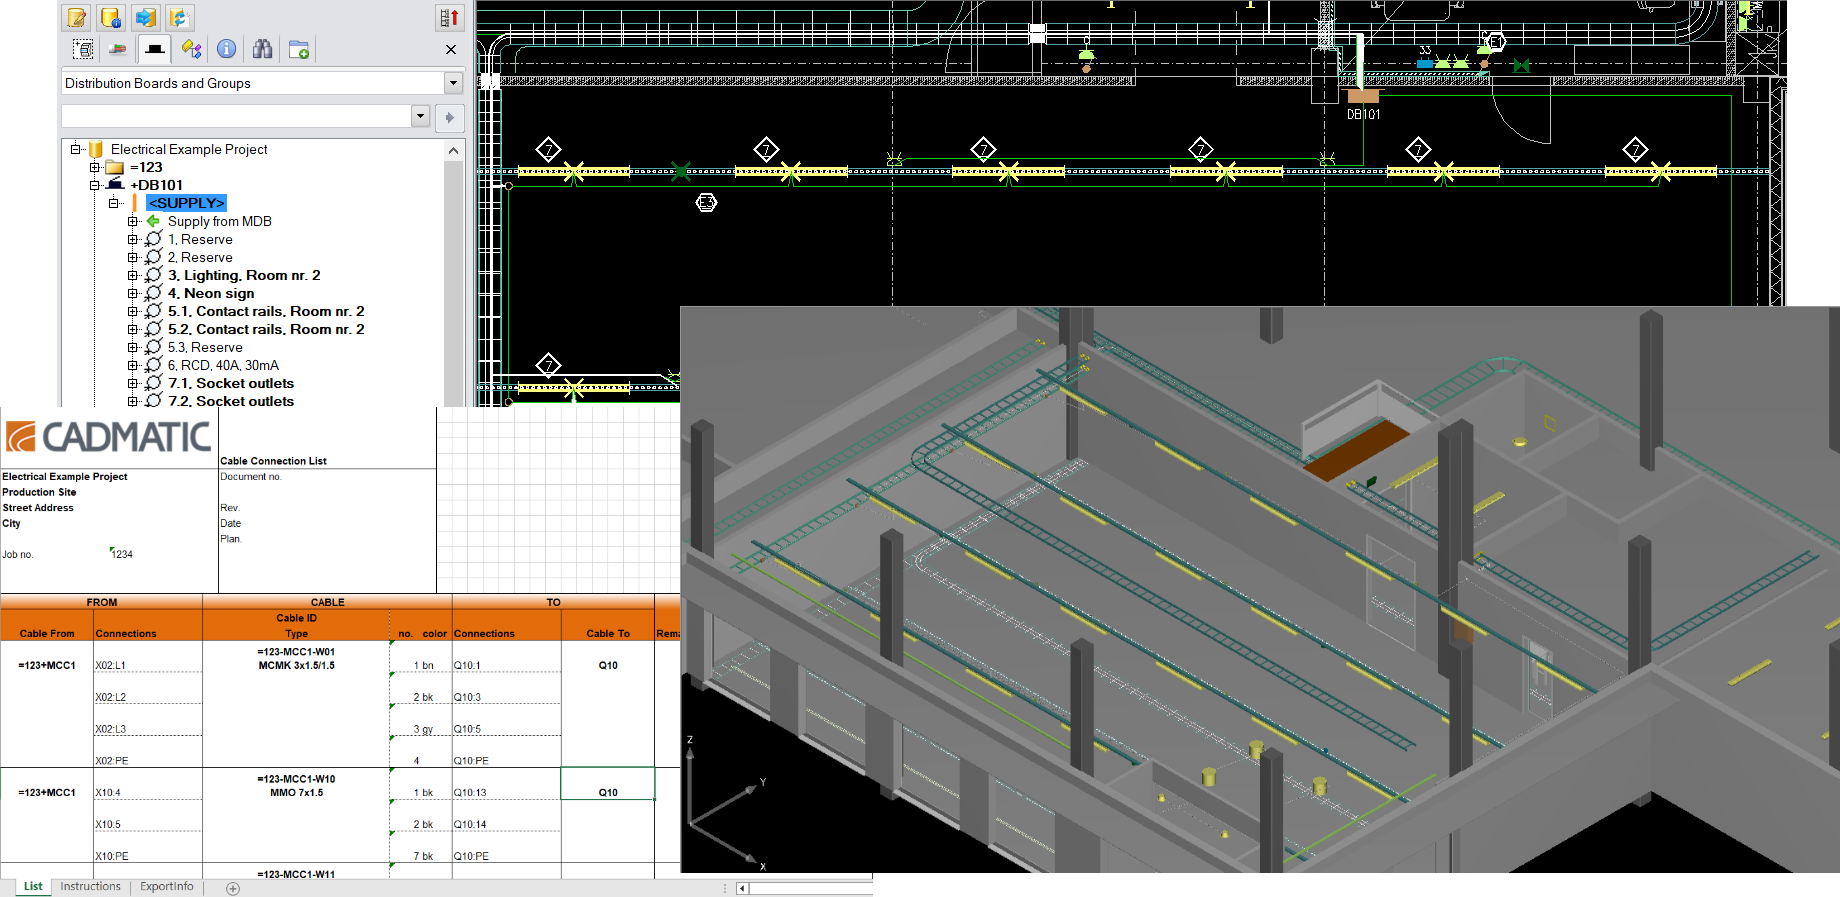Click the edit database icon with pencil

click(x=77, y=18)
